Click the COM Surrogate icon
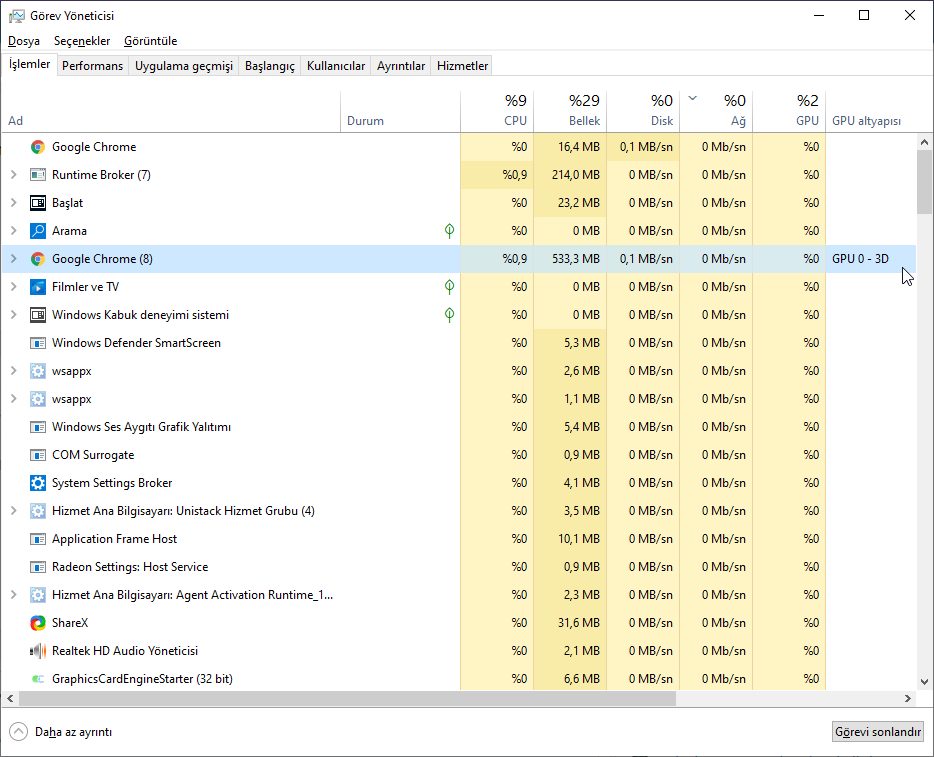This screenshot has width=934, height=757. pos(38,455)
